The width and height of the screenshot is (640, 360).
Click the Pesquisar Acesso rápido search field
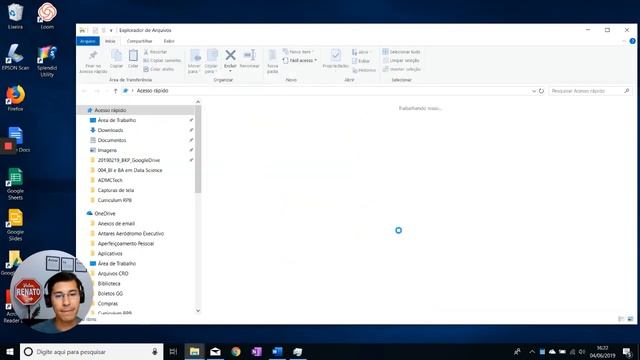pyautogui.click(x=590, y=91)
